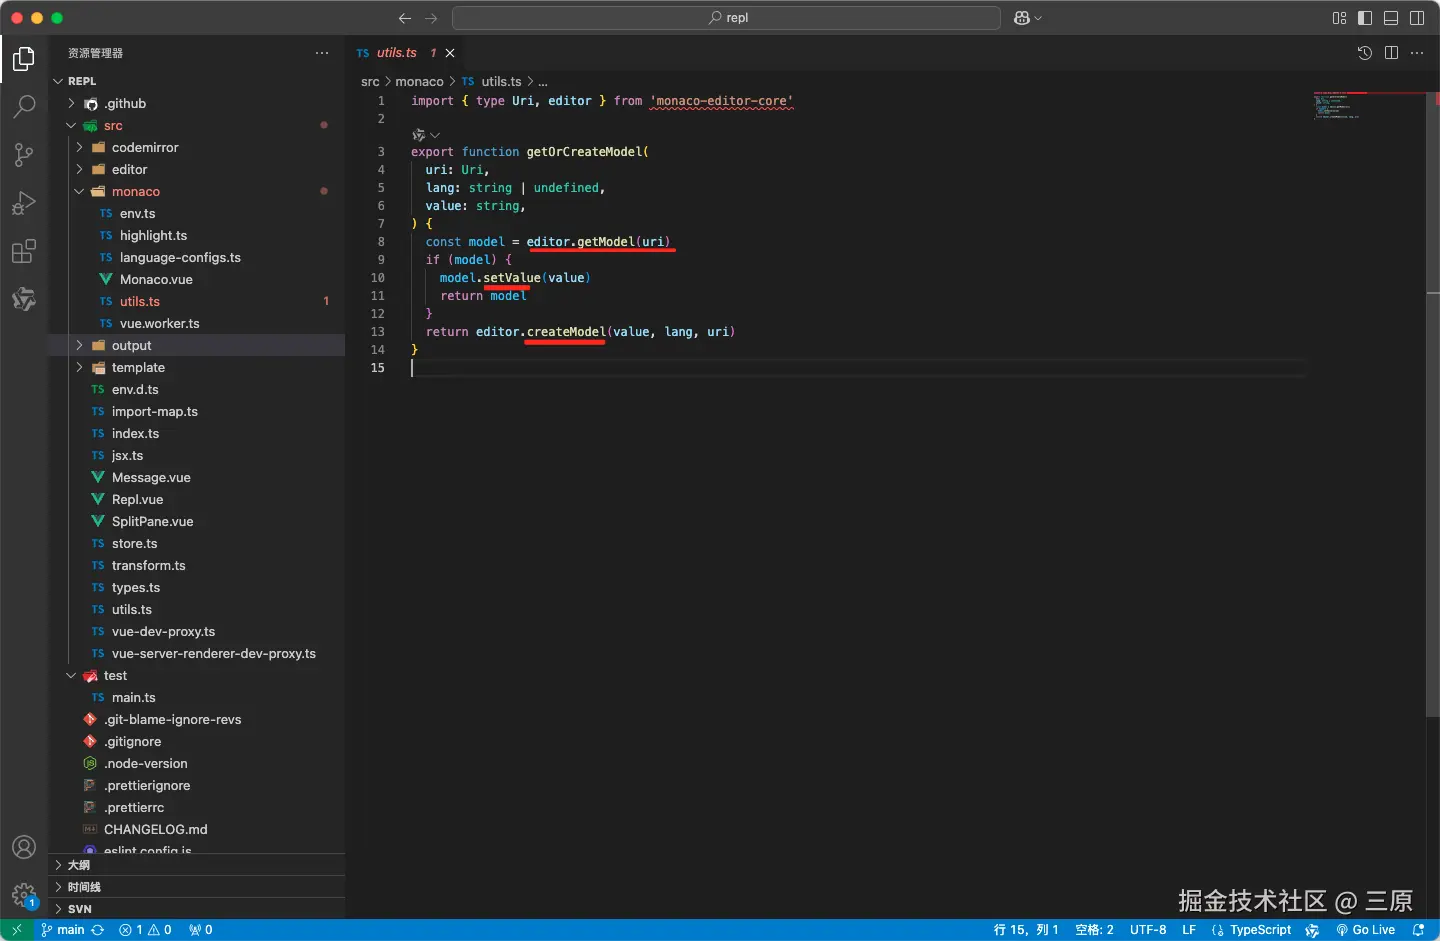Open the Source Control view
Screen dimensions: 1440x941
tap(24, 154)
